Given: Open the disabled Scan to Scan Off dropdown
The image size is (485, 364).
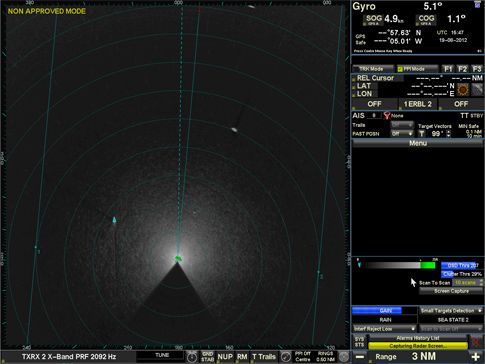Looking at the screenshot, I should [x=451, y=329].
